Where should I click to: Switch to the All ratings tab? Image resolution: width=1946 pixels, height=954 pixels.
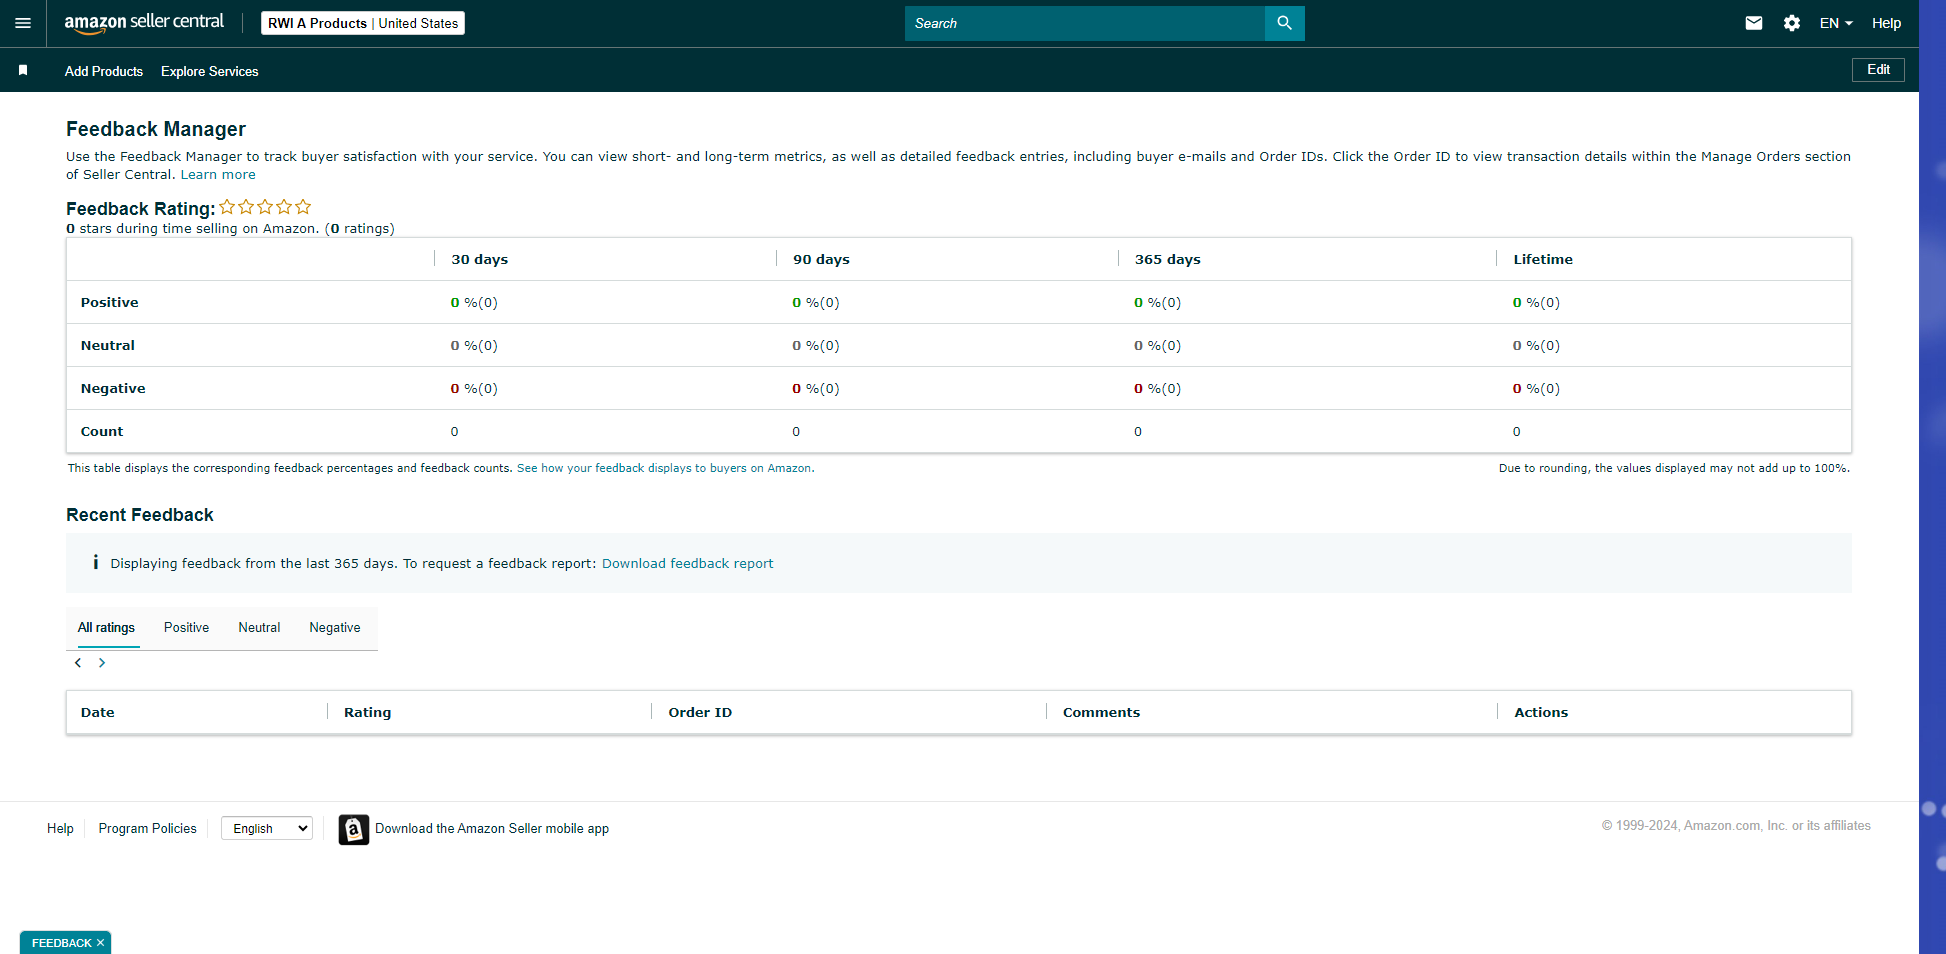coord(106,628)
